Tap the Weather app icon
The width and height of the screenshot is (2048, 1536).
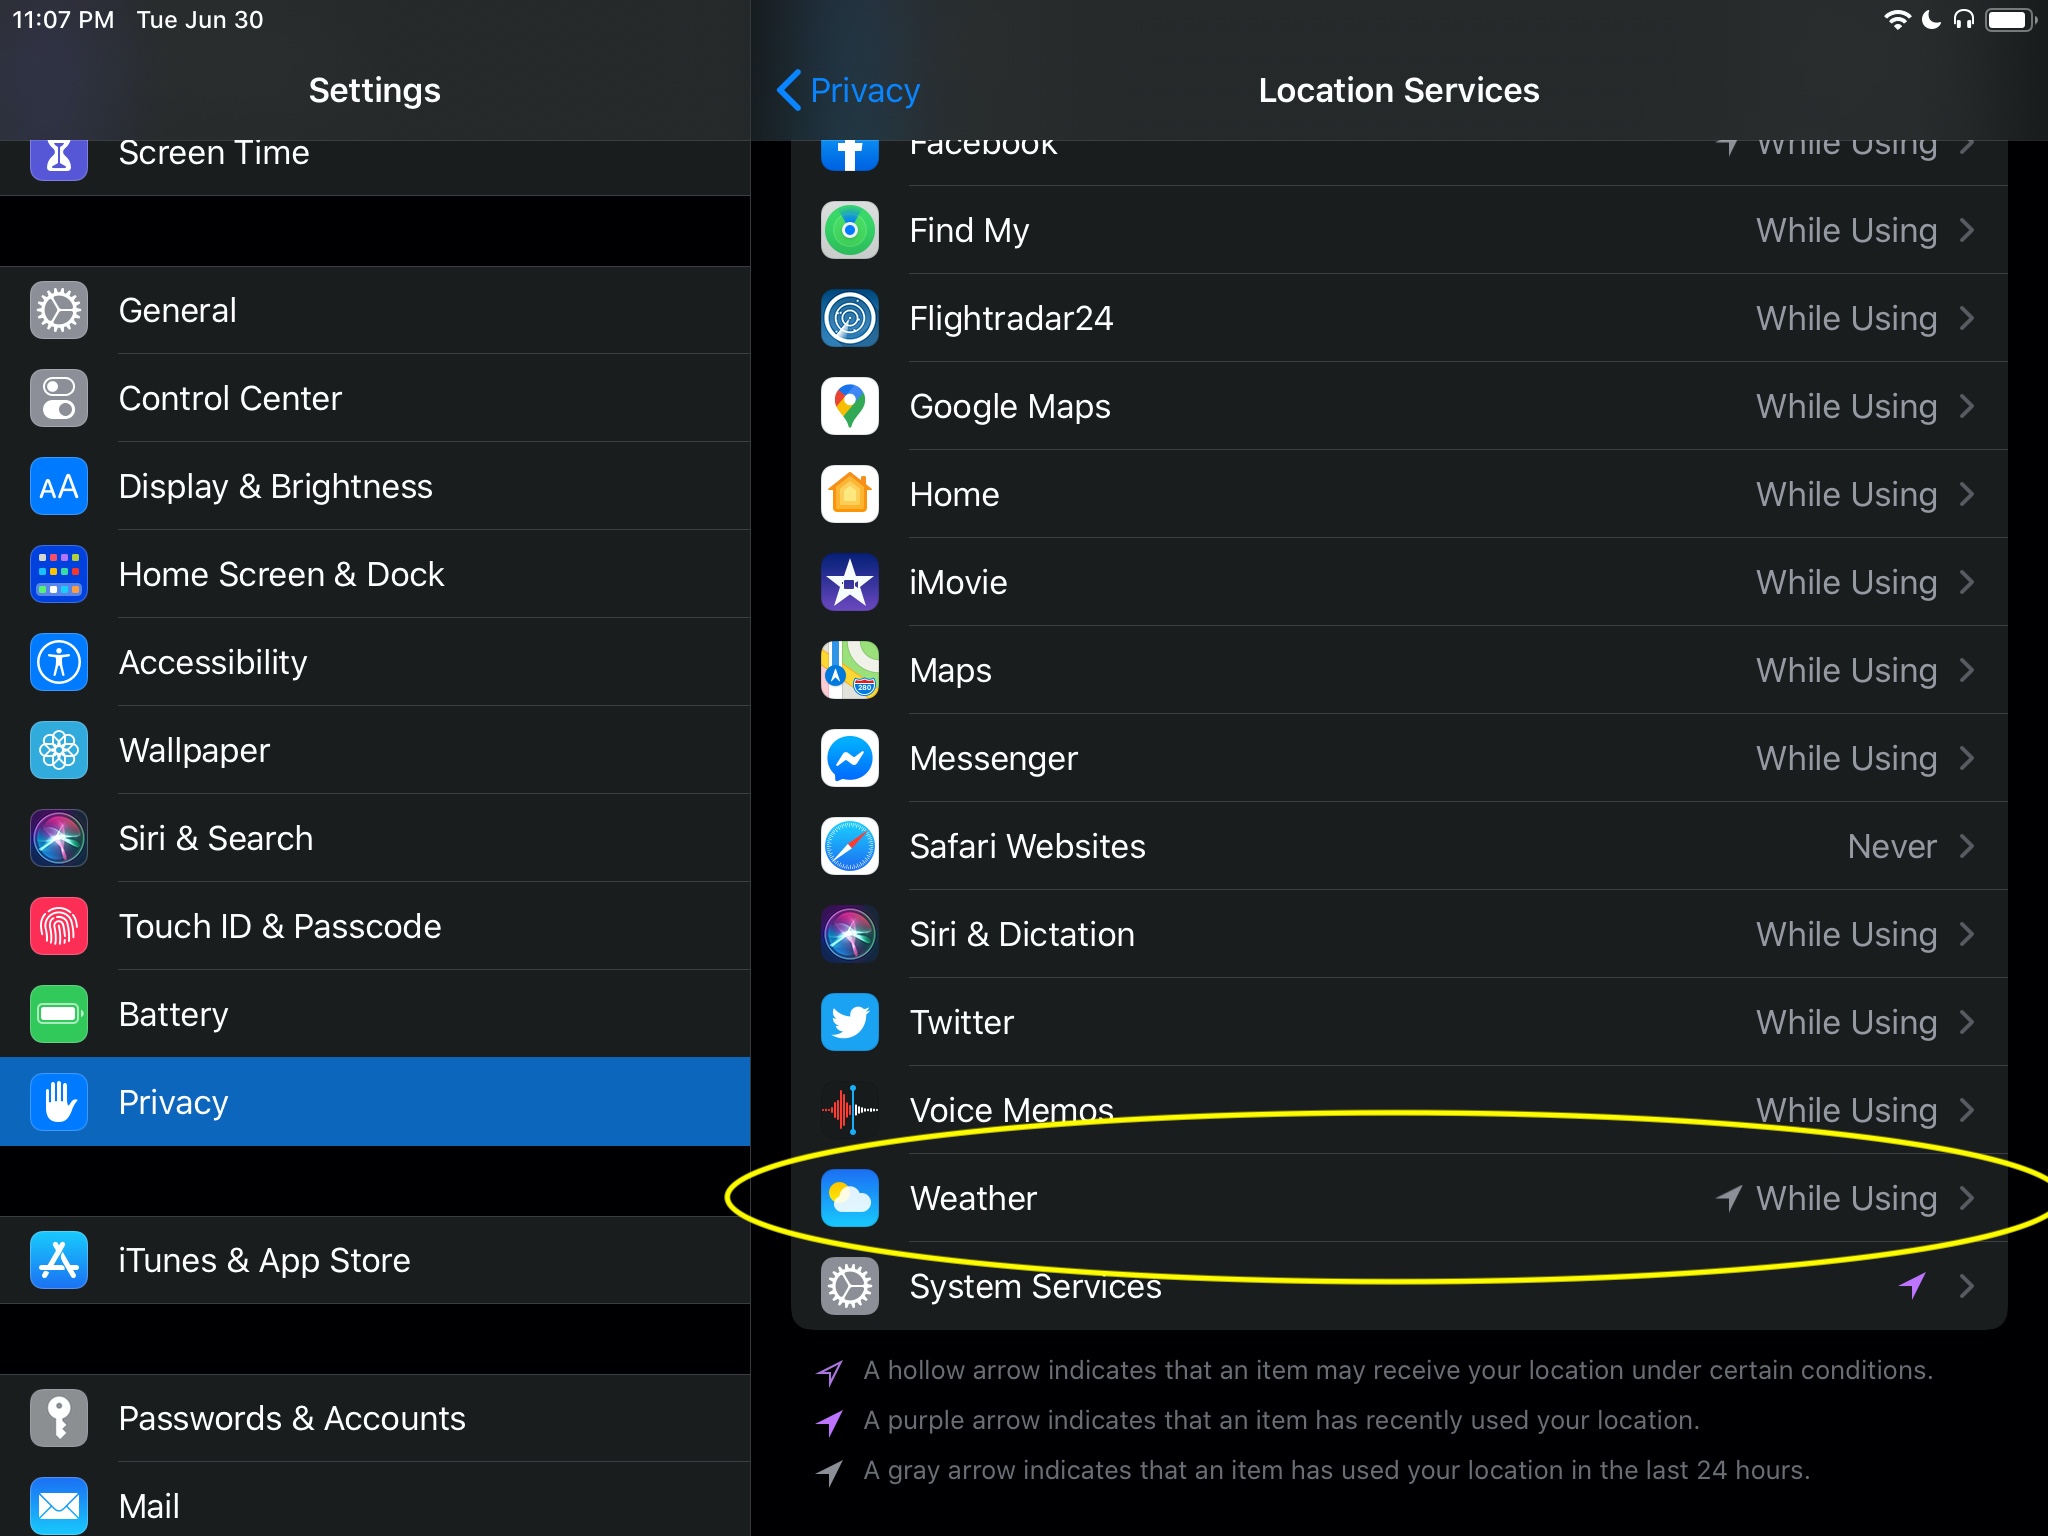(849, 1198)
